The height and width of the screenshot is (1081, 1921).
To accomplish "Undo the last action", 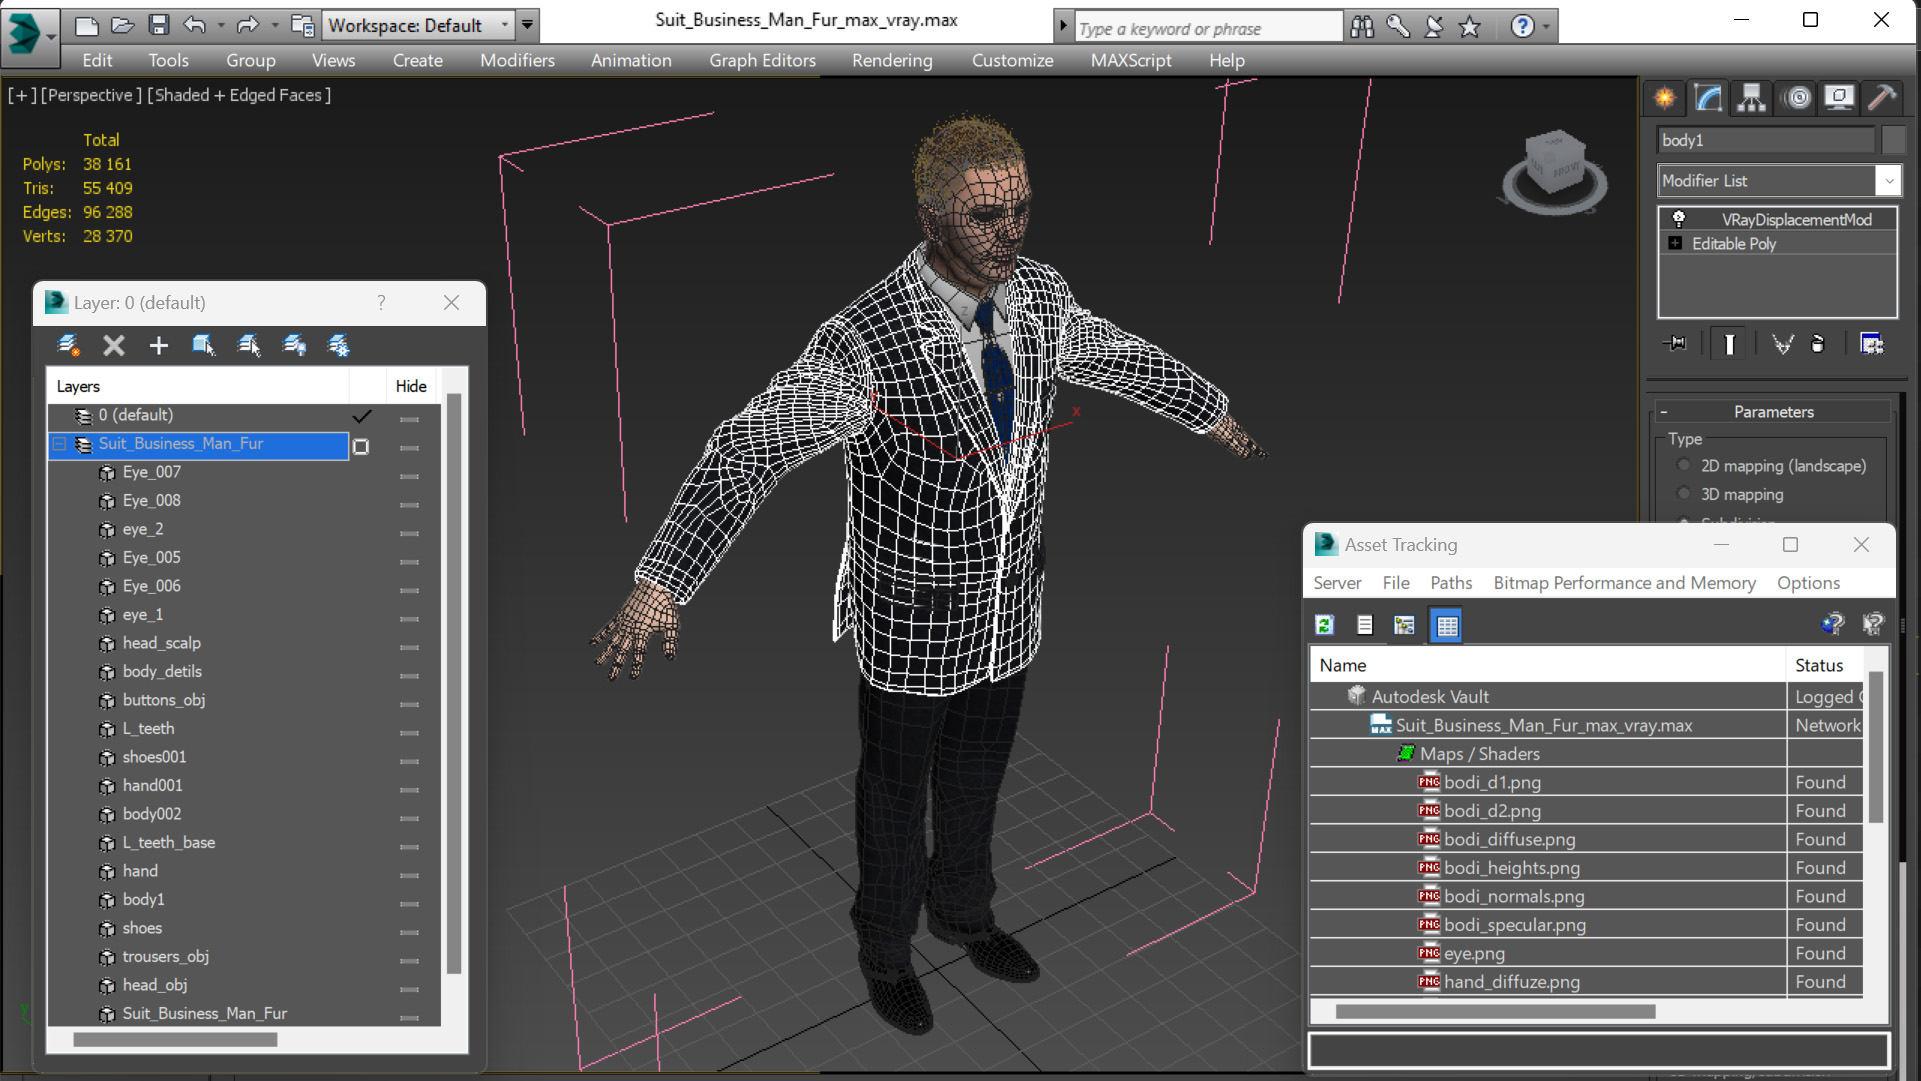I will [195, 25].
